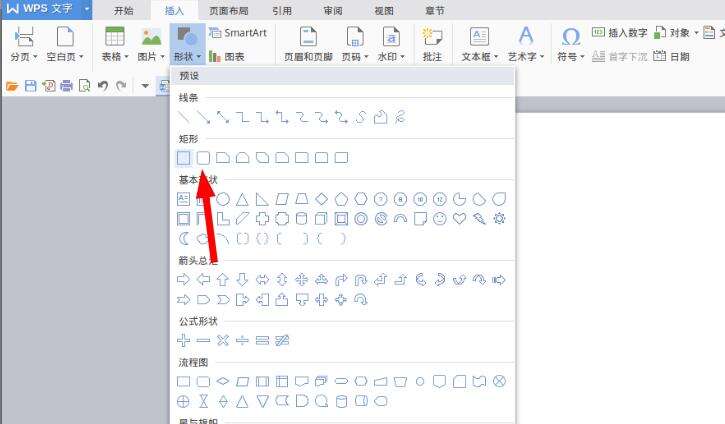Screen dimensions: 725x424
Task: Click the save icon in quick toolbar
Action: click(x=31, y=86)
